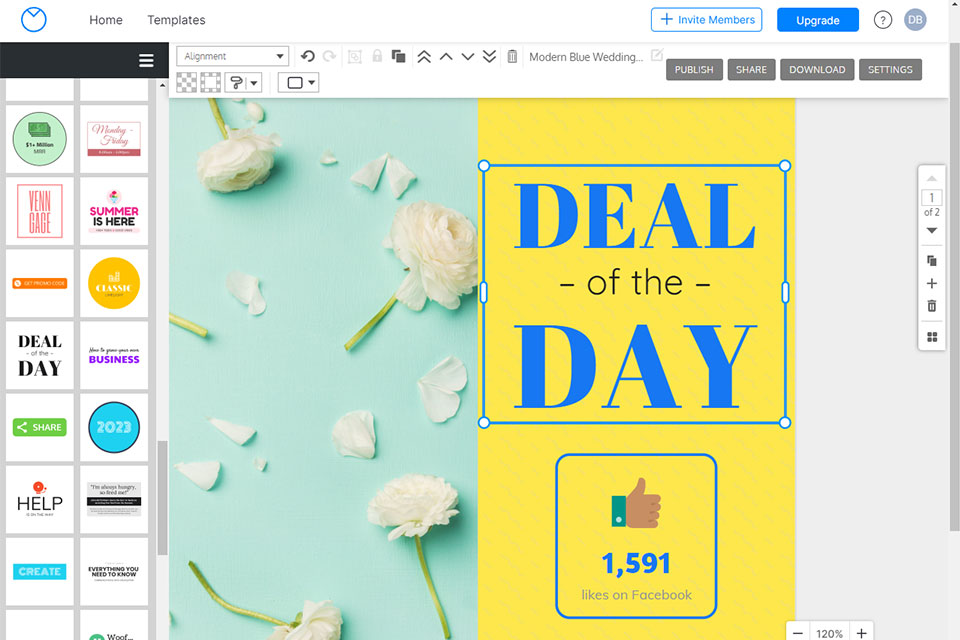Send selected element to back
Image resolution: width=960 pixels, height=640 pixels.
[x=489, y=57]
